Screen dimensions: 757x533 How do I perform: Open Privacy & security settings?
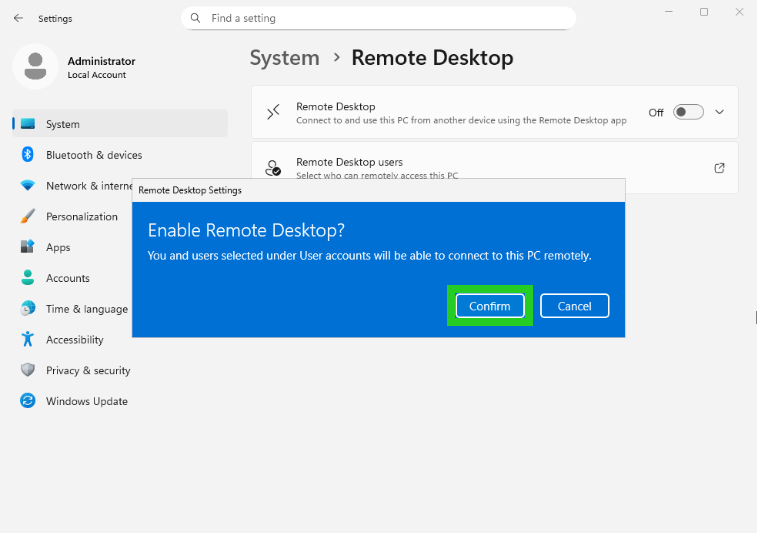120,370
